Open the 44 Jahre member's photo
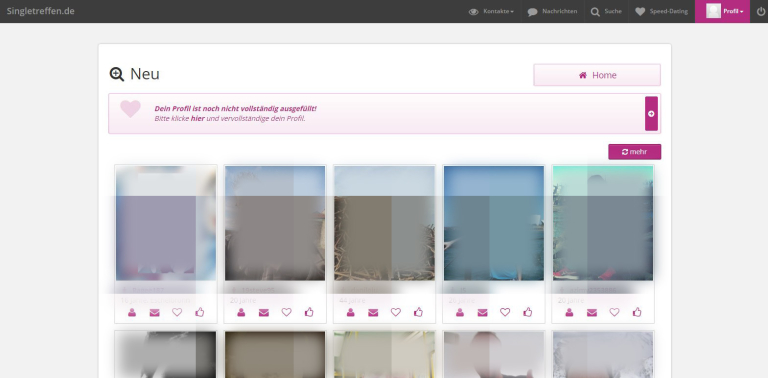 [x=384, y=223]
